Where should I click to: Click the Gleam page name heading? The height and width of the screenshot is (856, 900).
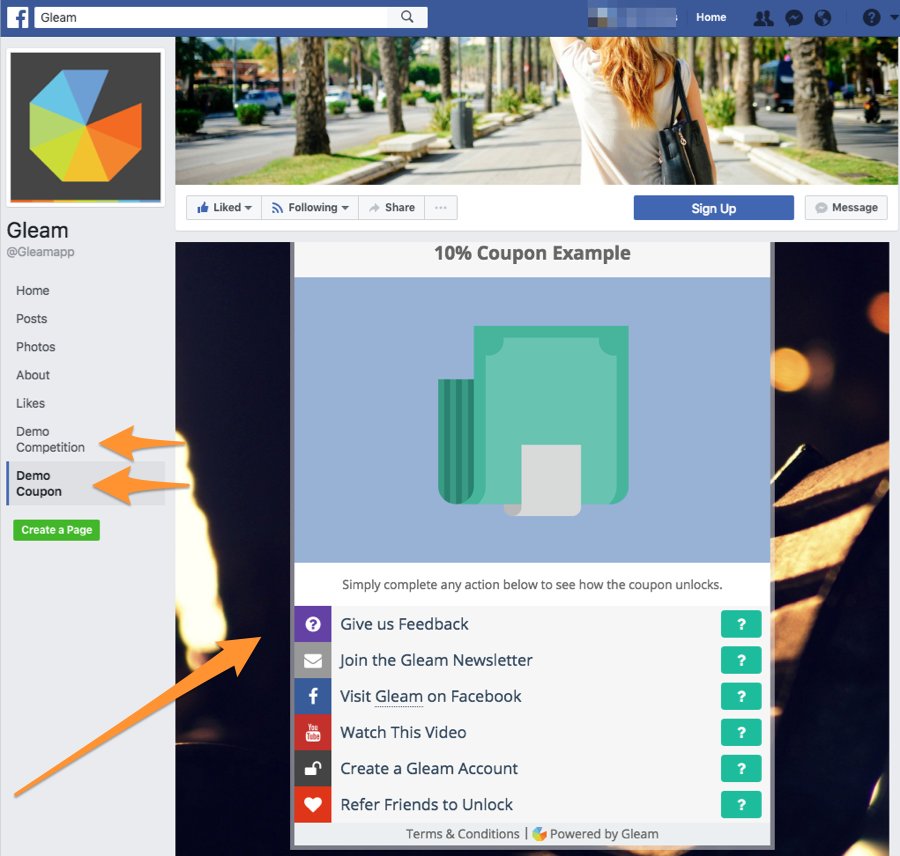pyautogui.click(x=37, y=231)
